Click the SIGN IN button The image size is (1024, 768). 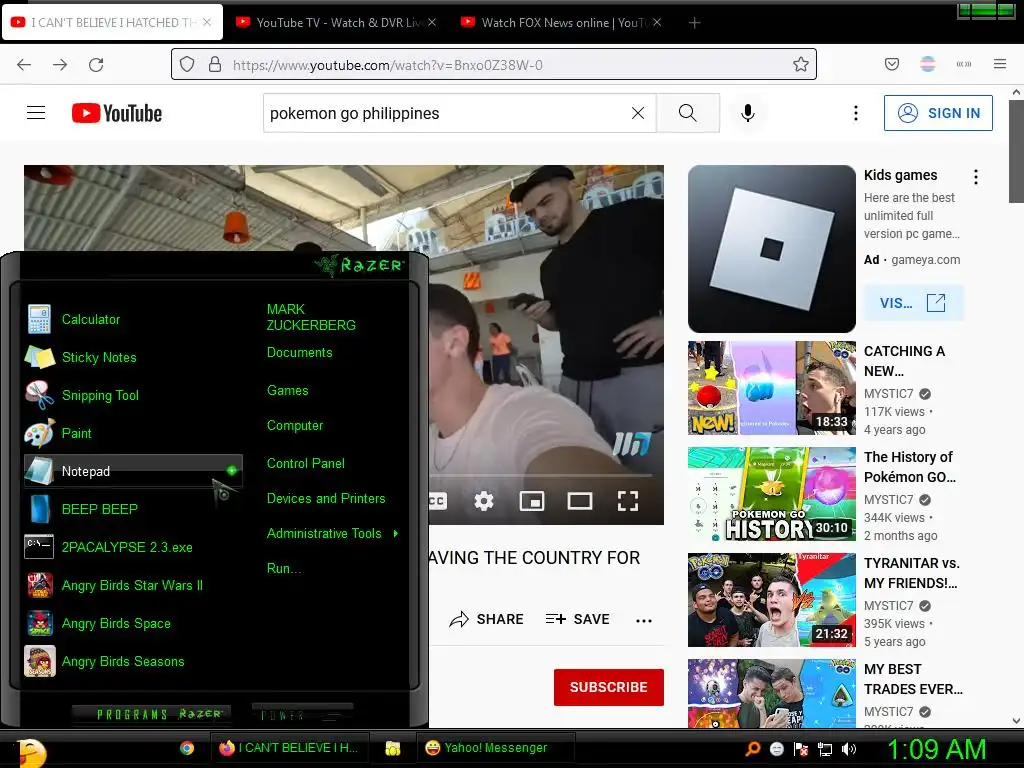pyautogui.click(x=938, y=113)
